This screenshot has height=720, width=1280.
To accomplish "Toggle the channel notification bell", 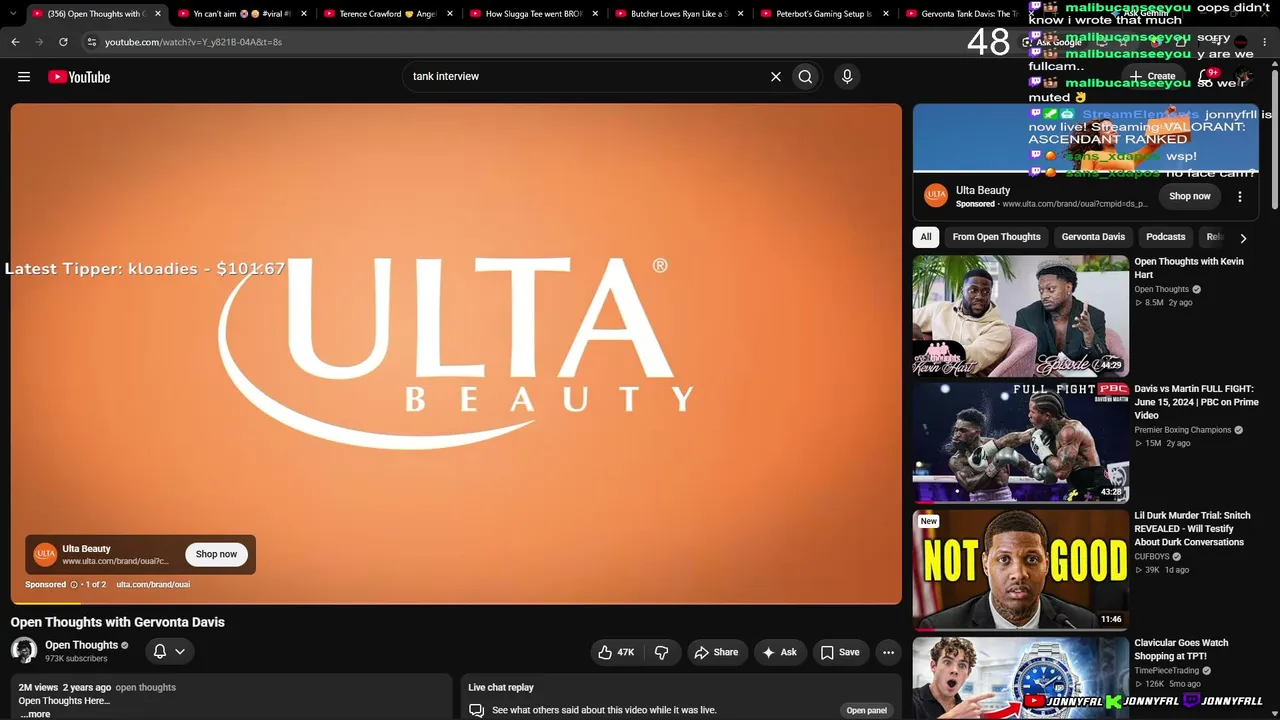I will (x=160, y=651).
